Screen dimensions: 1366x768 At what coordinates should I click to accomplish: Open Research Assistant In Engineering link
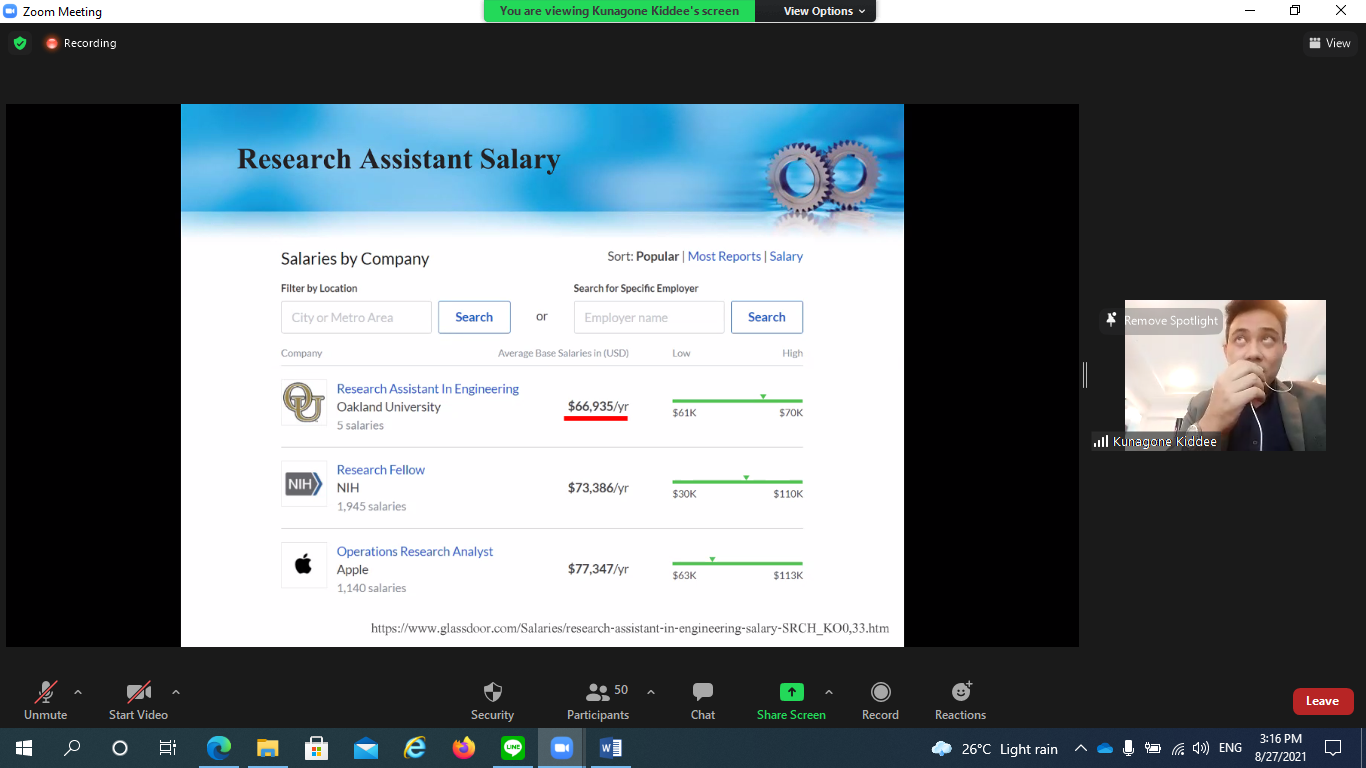point(428,389)
